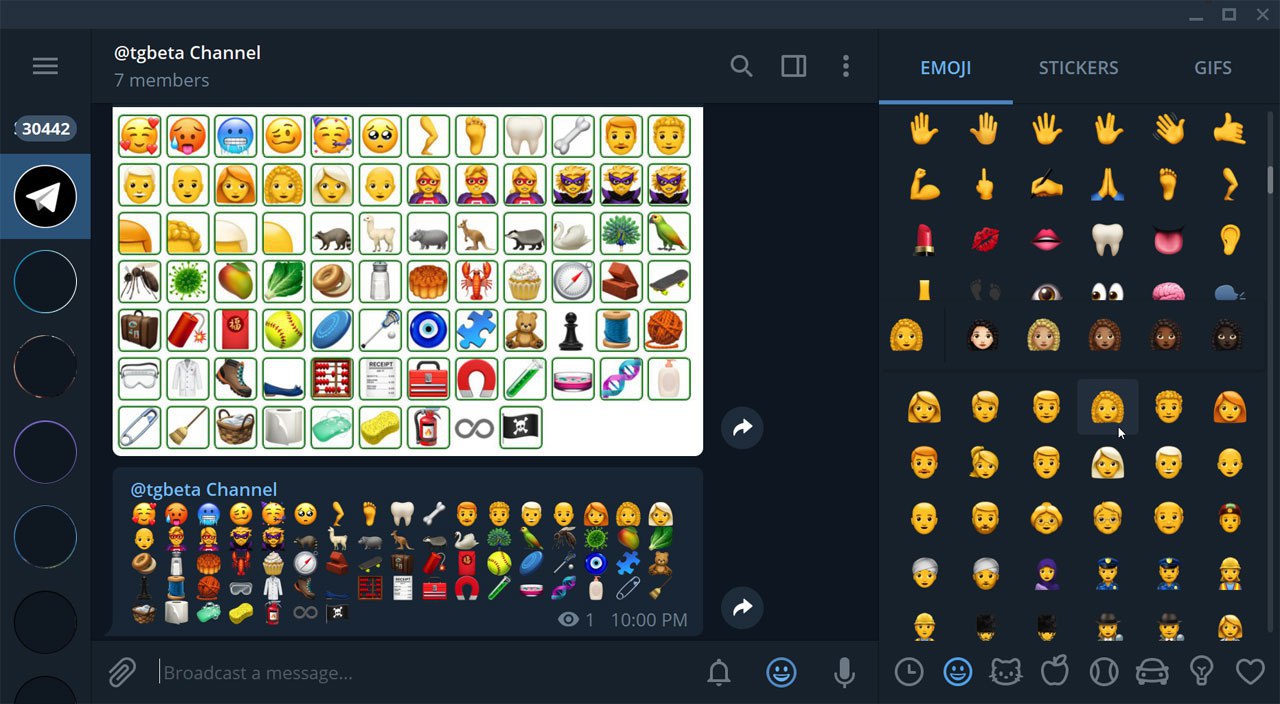The width and height of the screenshot is (1280, 704).
Task: Jump to objects lightbulb emoji category
Action: tap(1202, 671)
